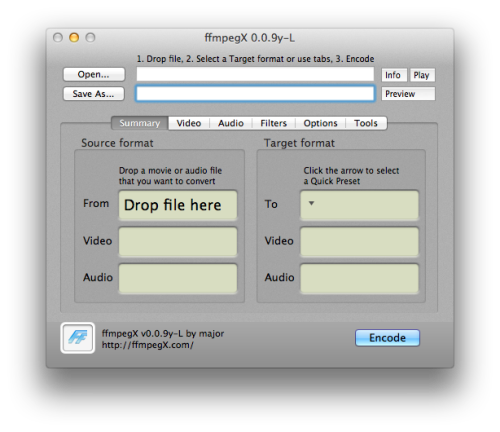Click the target Audio info box
This screenshot has width=500, height=432.
point(359,278)
